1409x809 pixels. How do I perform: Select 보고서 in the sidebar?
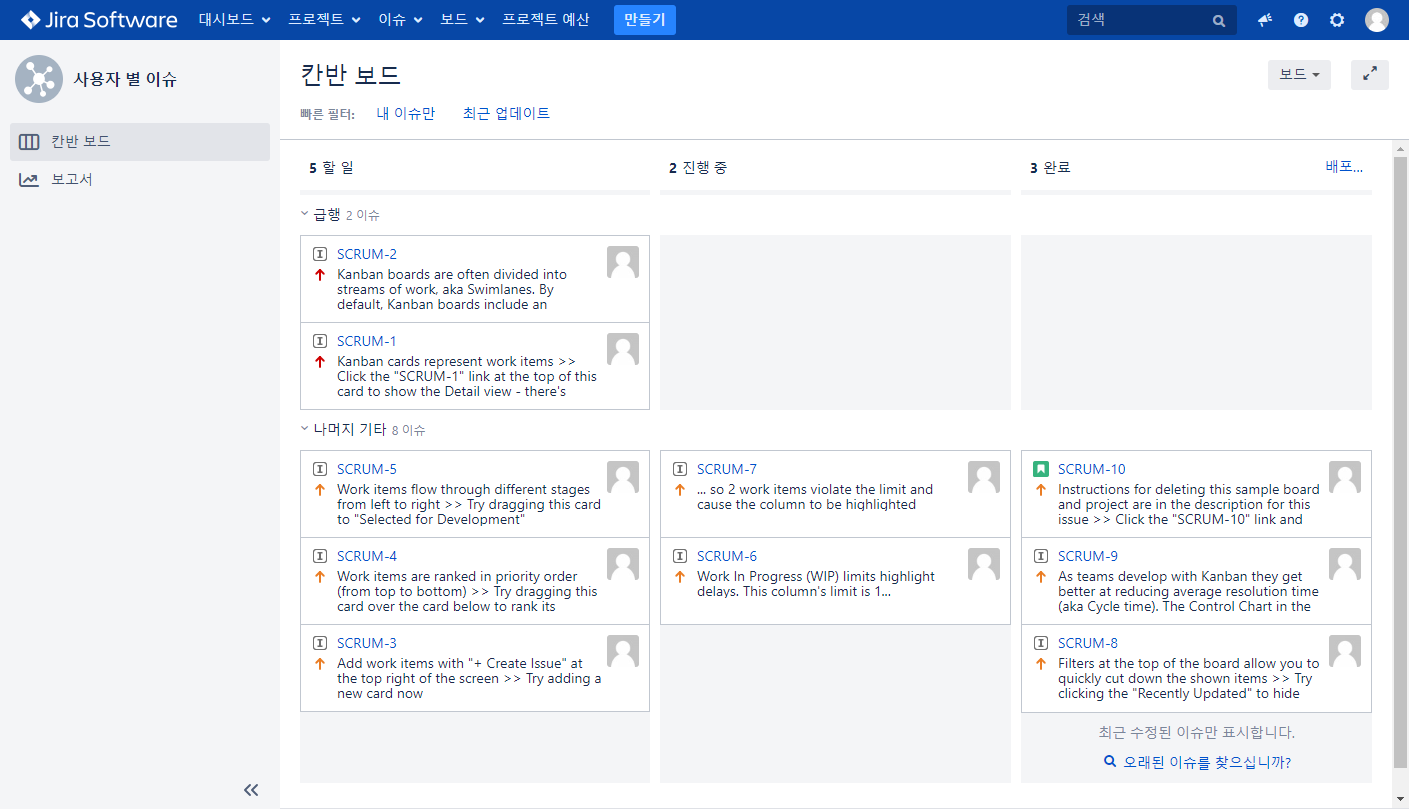(x=140, y=179)
